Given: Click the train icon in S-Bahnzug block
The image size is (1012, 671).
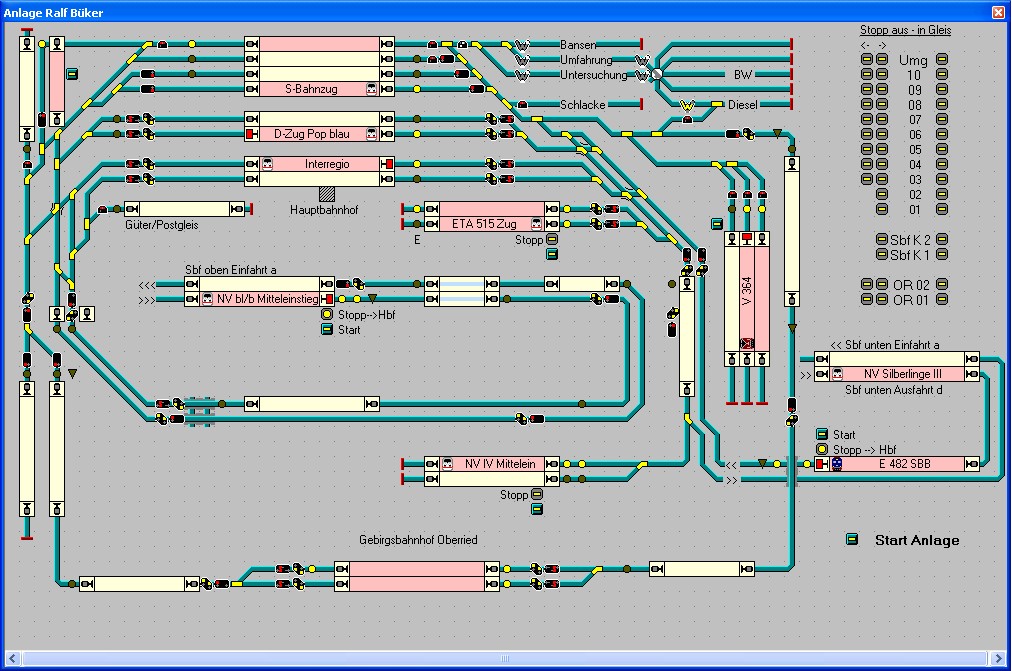Looking at the screenshot, I should pyautogui.click(x=372, y=89).
